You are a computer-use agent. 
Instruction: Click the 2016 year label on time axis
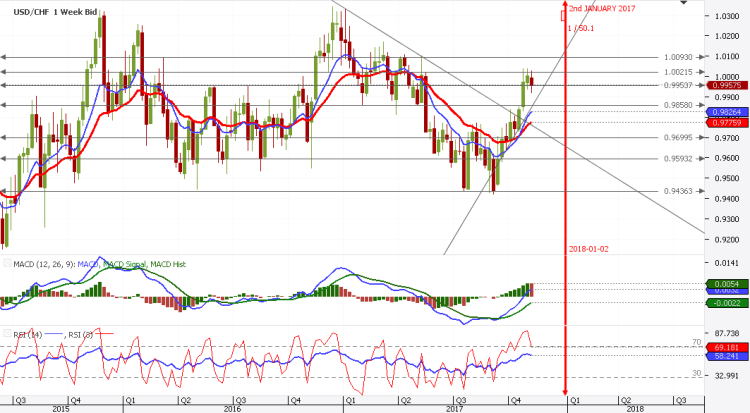pos(232,408)
